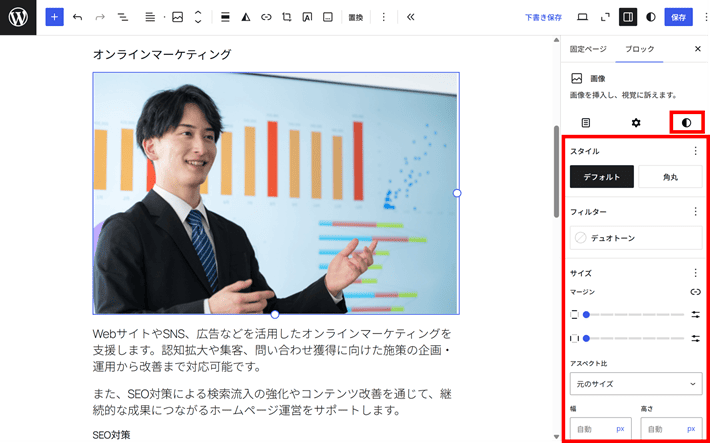Select the デフォルト image style

pos(602,177)
